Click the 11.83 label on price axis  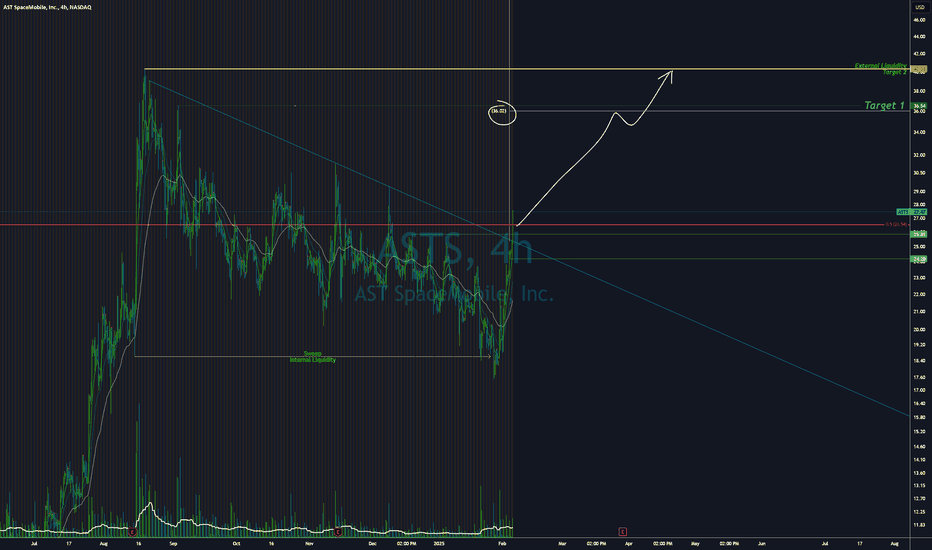point(920,524)
